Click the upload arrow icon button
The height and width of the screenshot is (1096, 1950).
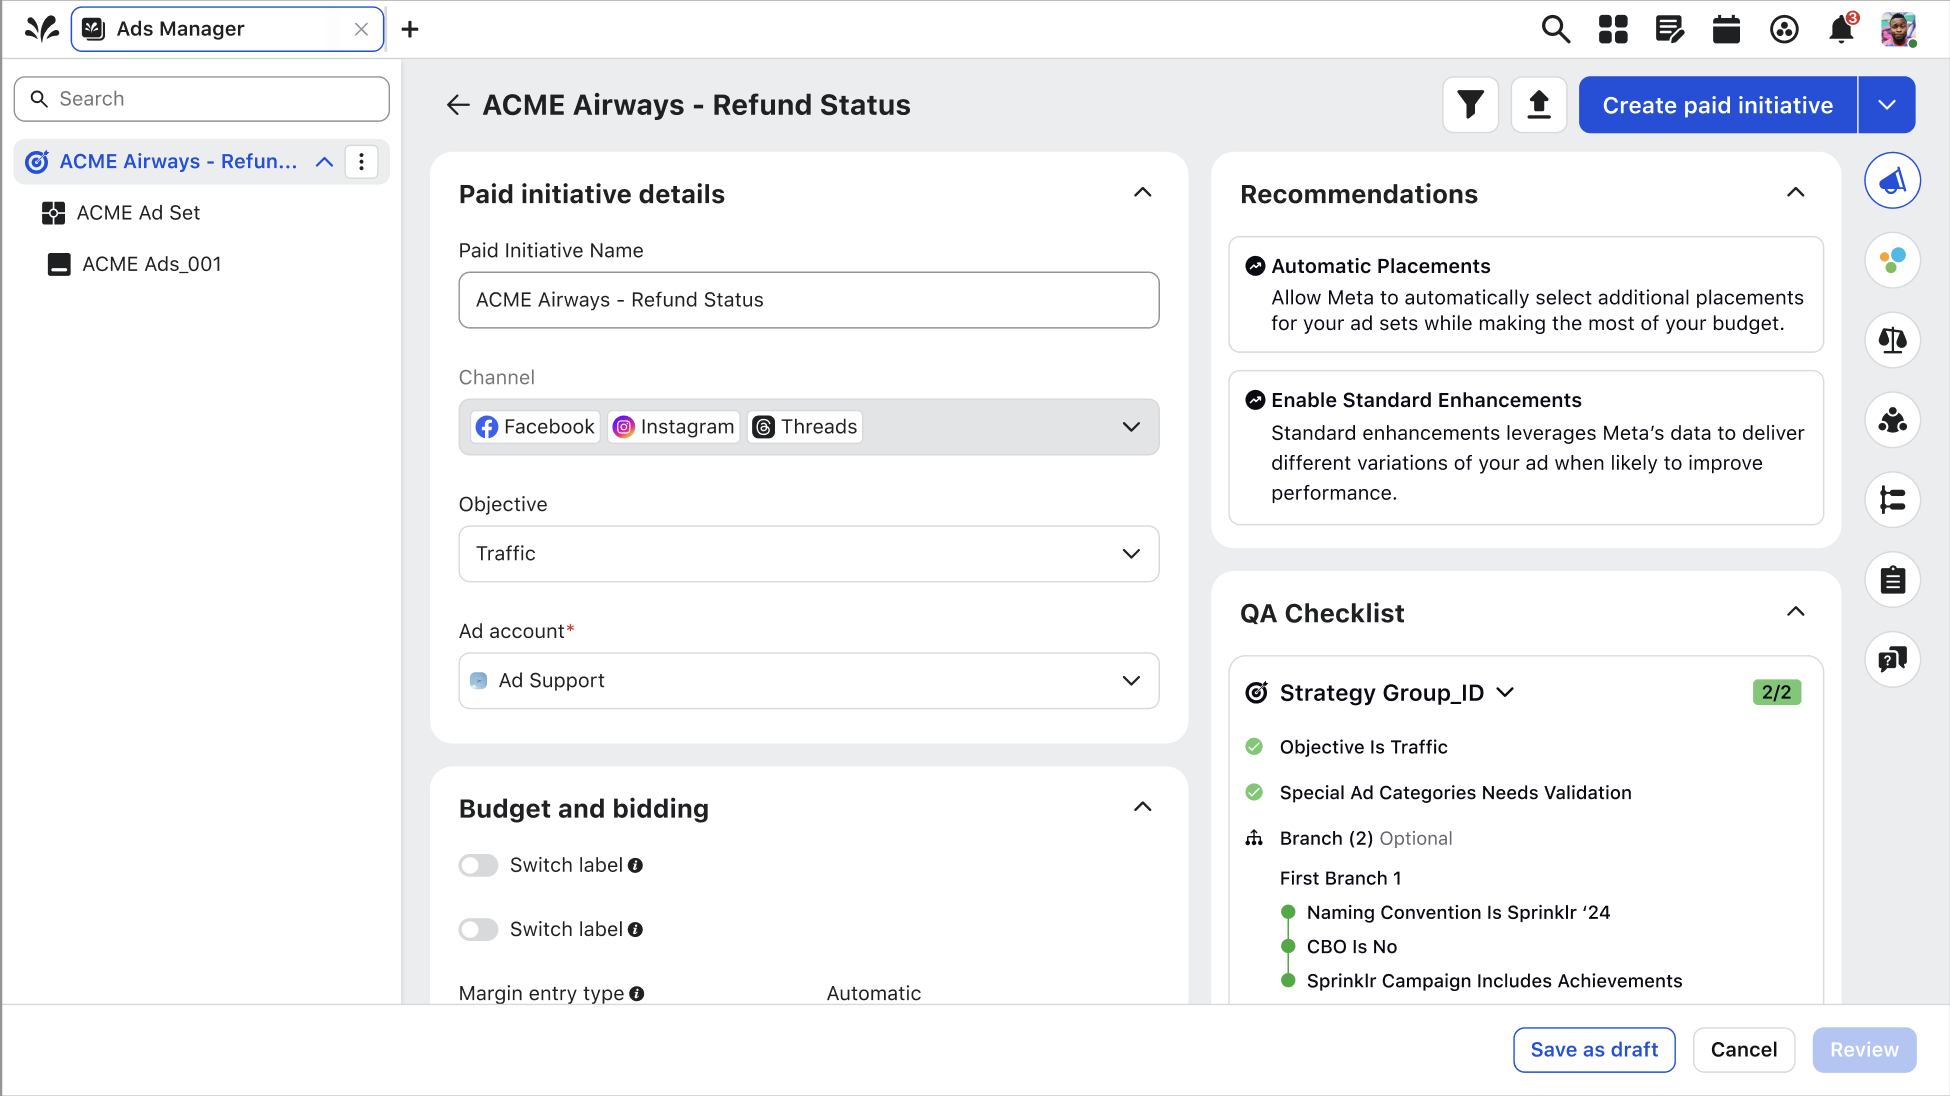point(1538,104)
